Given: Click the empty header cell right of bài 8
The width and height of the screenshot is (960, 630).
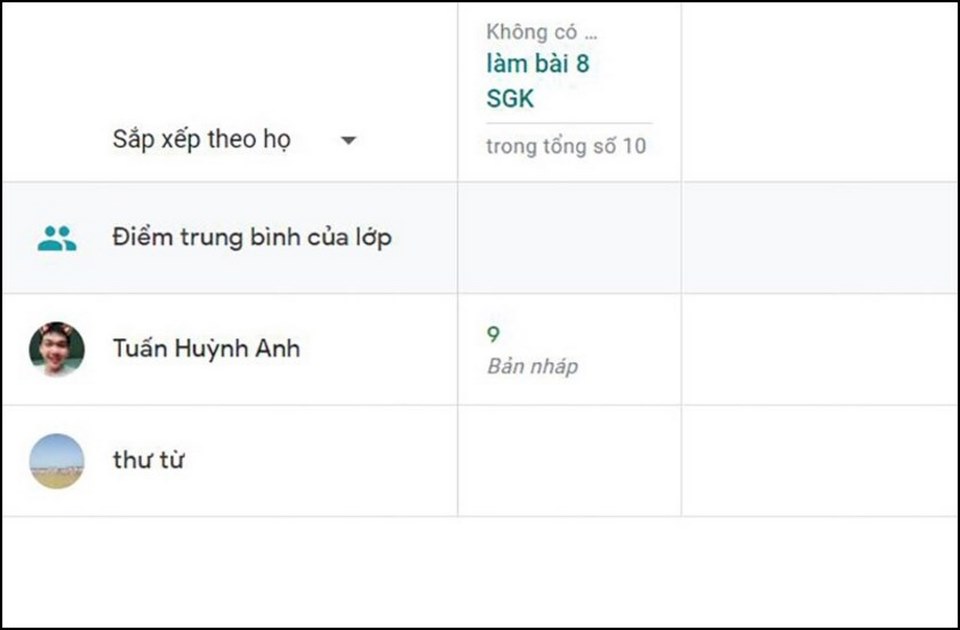Looking at the screenshot, I should tap(819, 92).
